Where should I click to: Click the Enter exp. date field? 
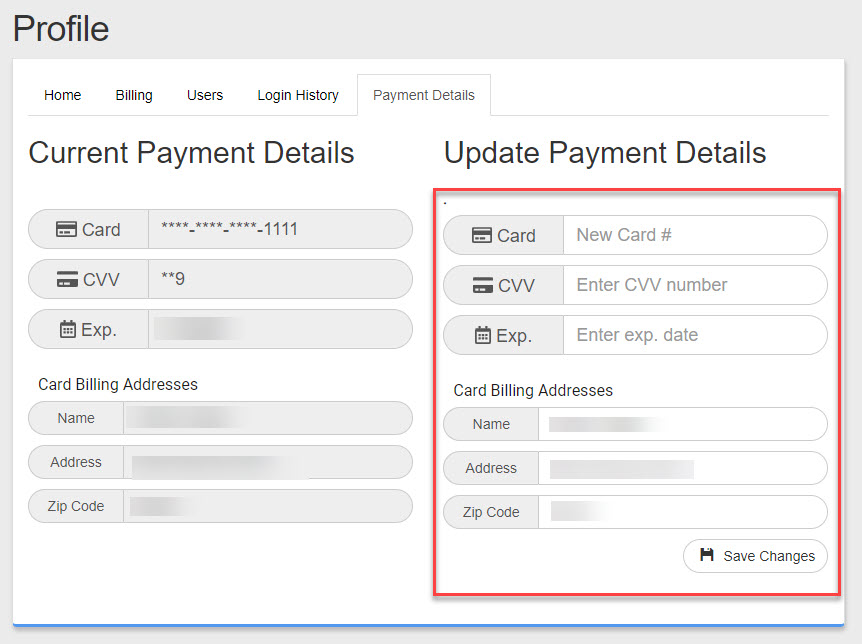694,336
